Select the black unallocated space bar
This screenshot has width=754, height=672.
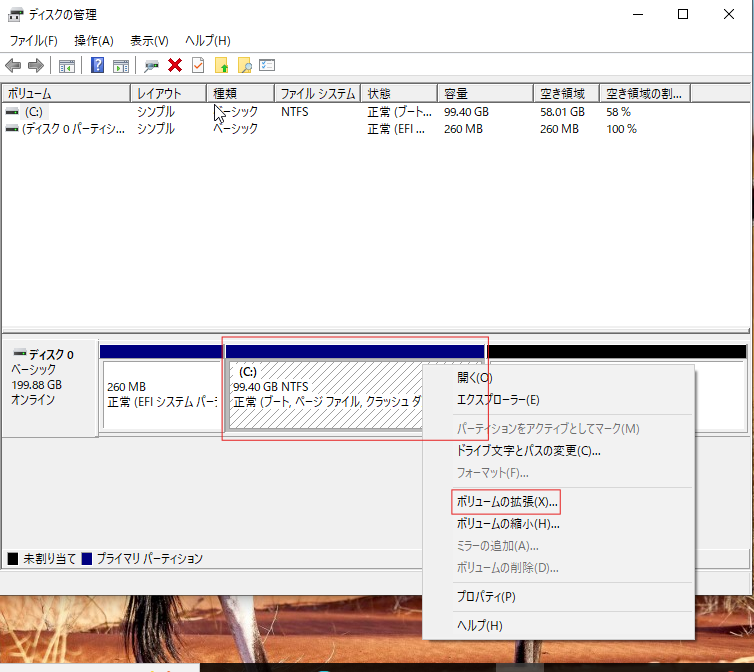tap(616, 352)
